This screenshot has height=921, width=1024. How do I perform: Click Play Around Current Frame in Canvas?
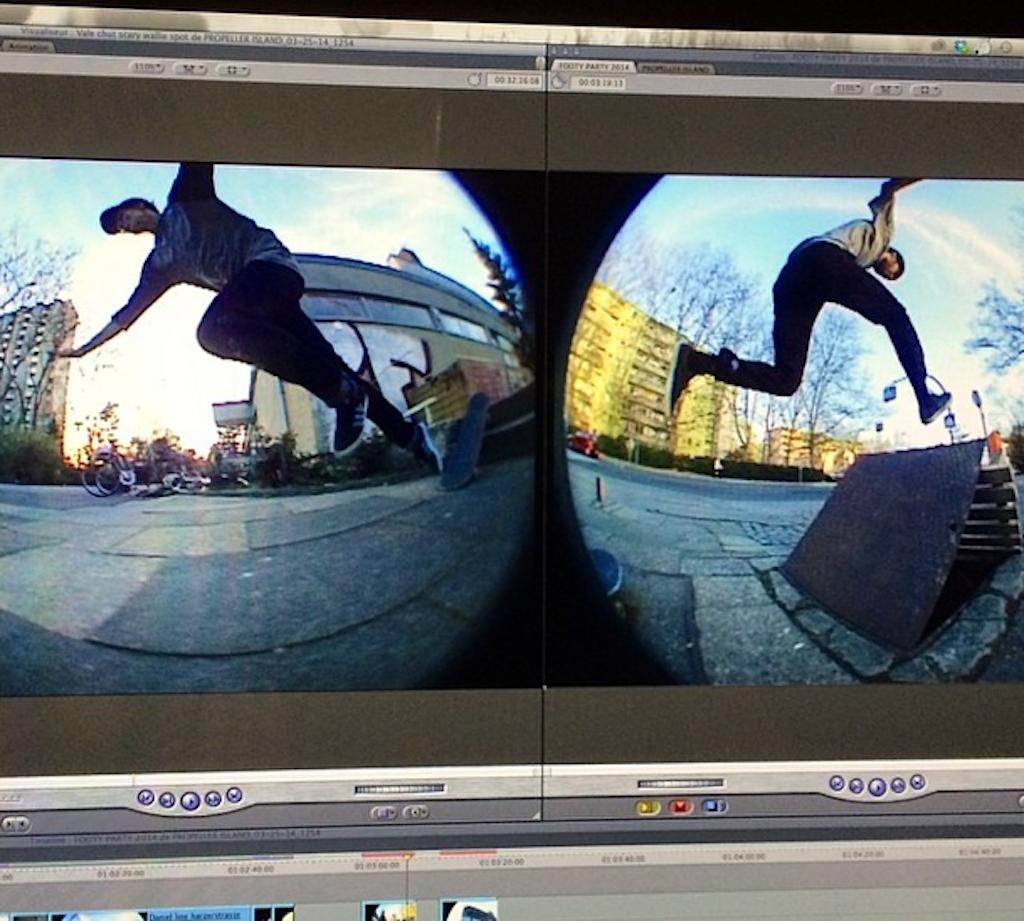pos(897,785)
